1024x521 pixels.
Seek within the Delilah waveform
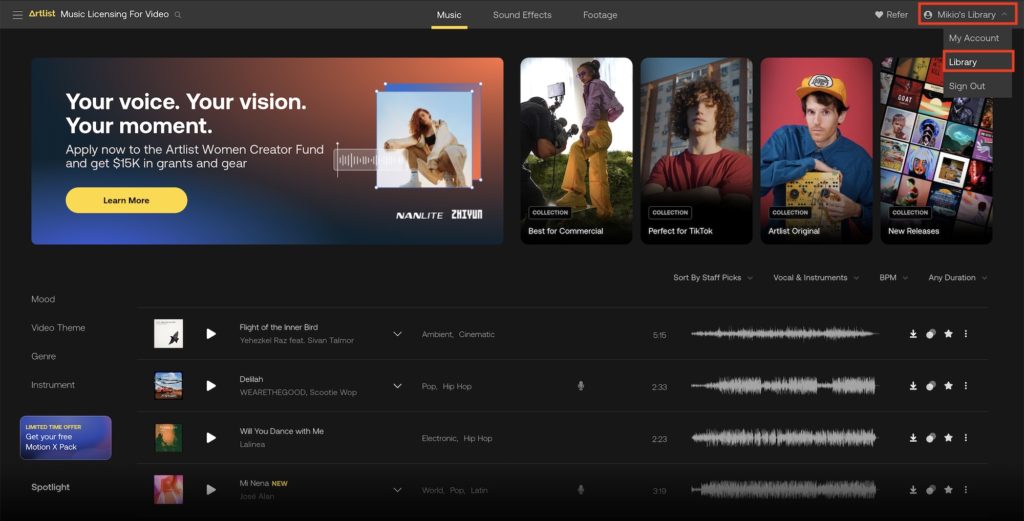[x=784, y=386]
